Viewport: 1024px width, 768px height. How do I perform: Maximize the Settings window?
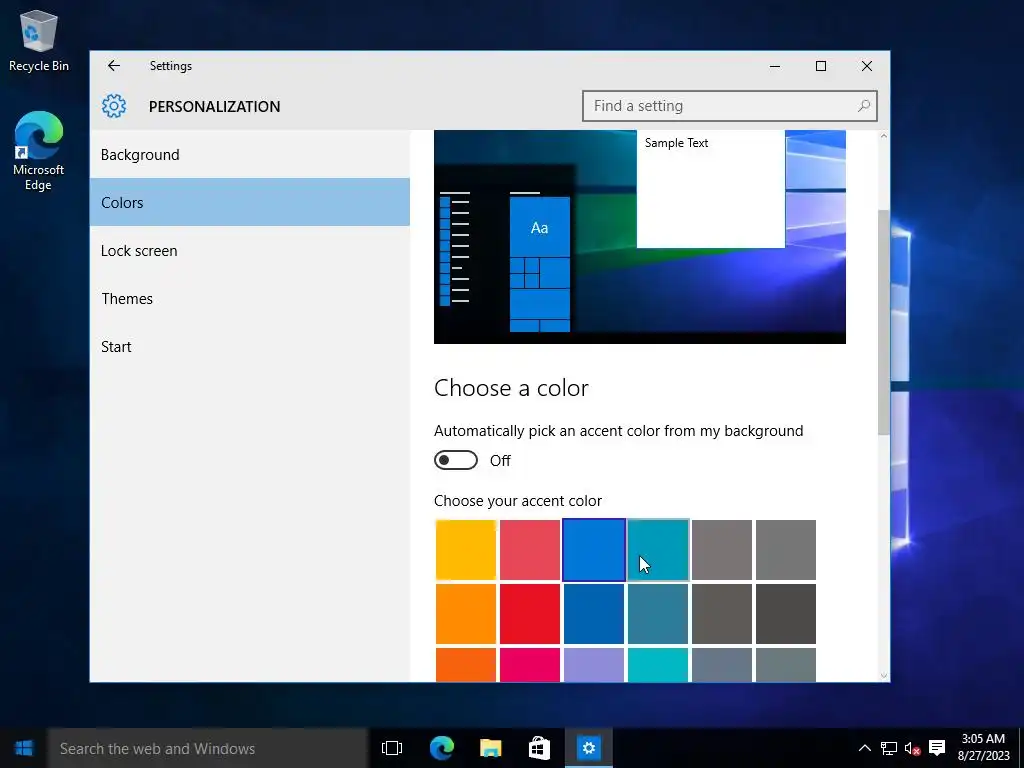(821, 66)
